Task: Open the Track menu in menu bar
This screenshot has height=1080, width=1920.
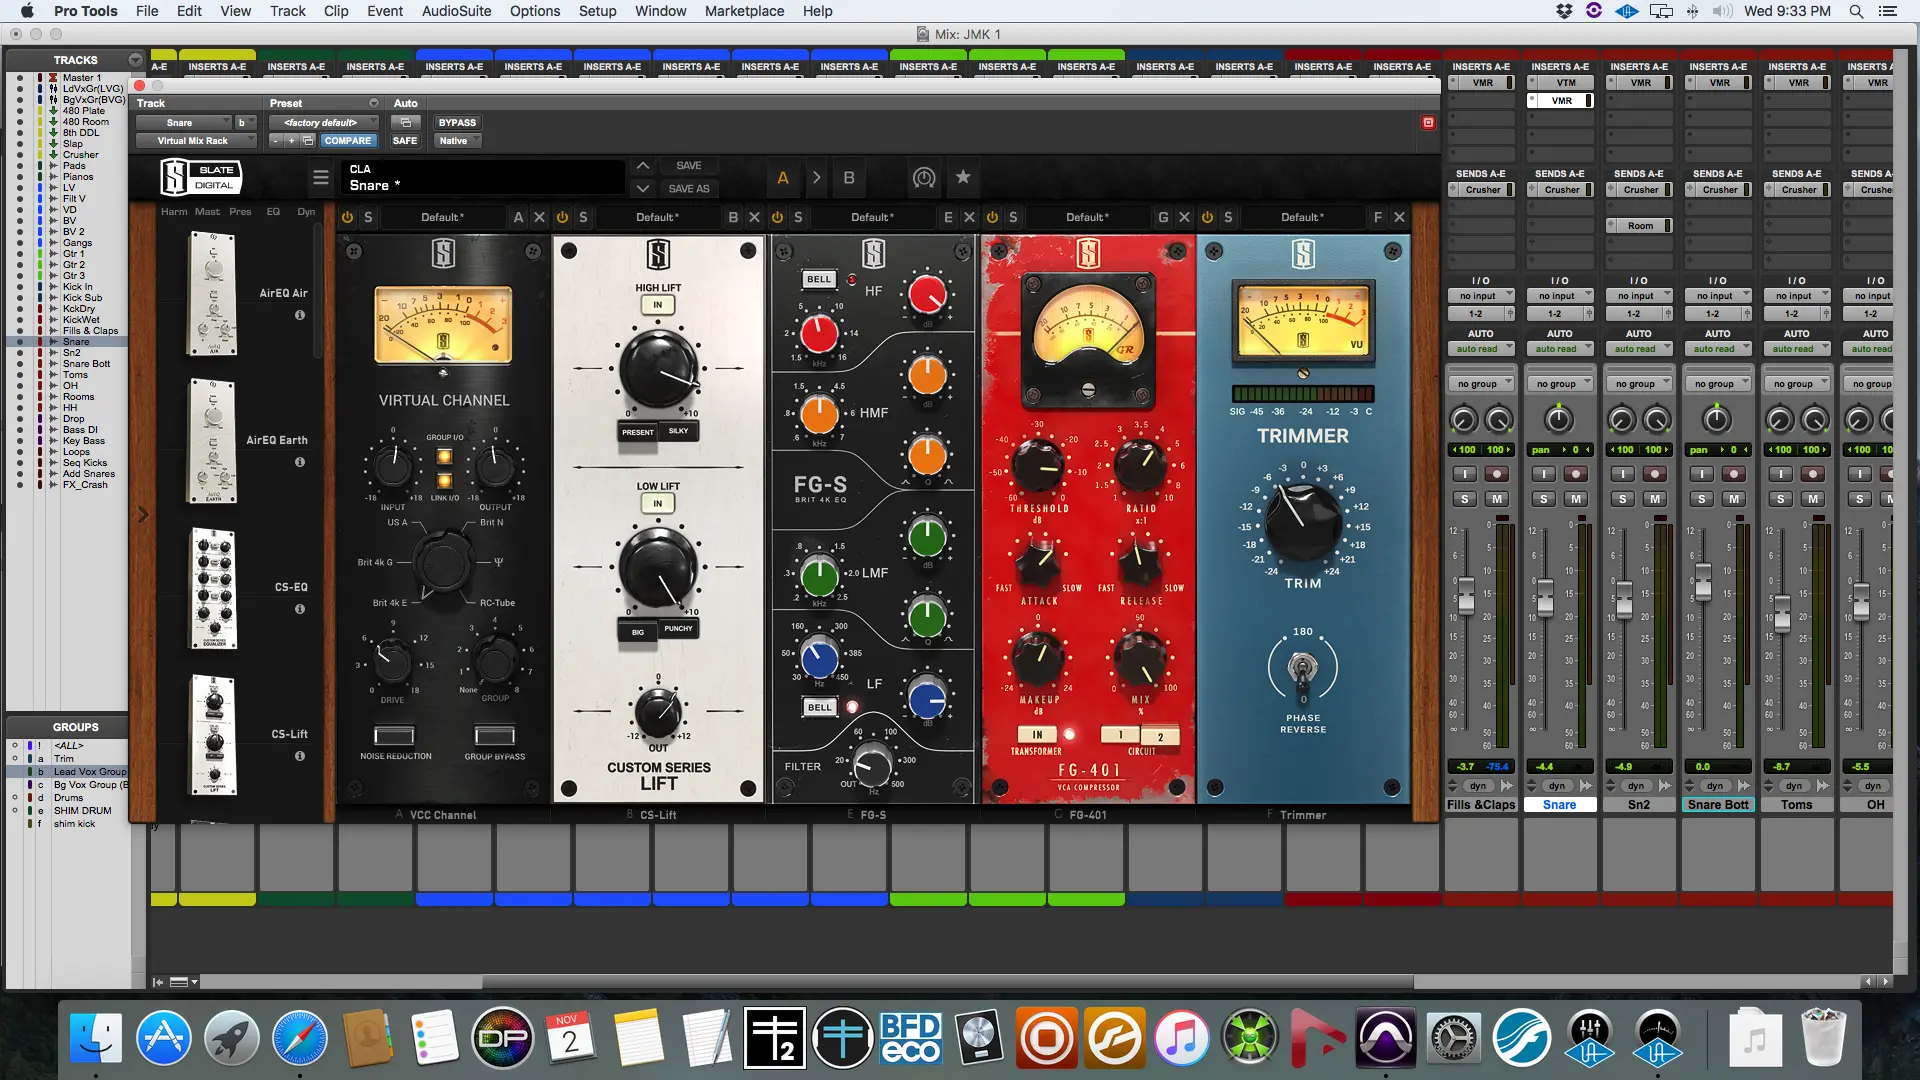Action: coord(288,11)
